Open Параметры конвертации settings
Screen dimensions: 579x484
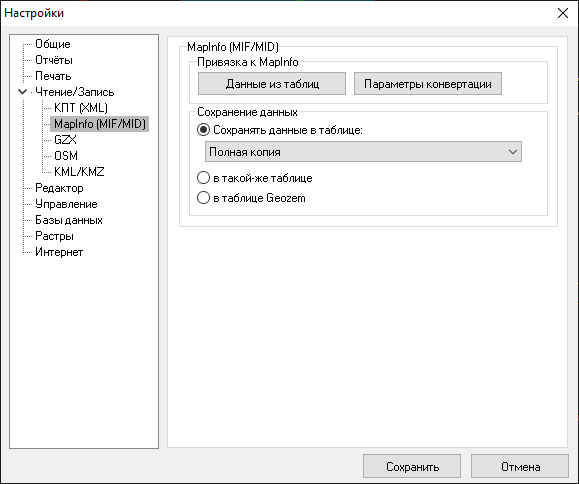[x=428, y=84]
